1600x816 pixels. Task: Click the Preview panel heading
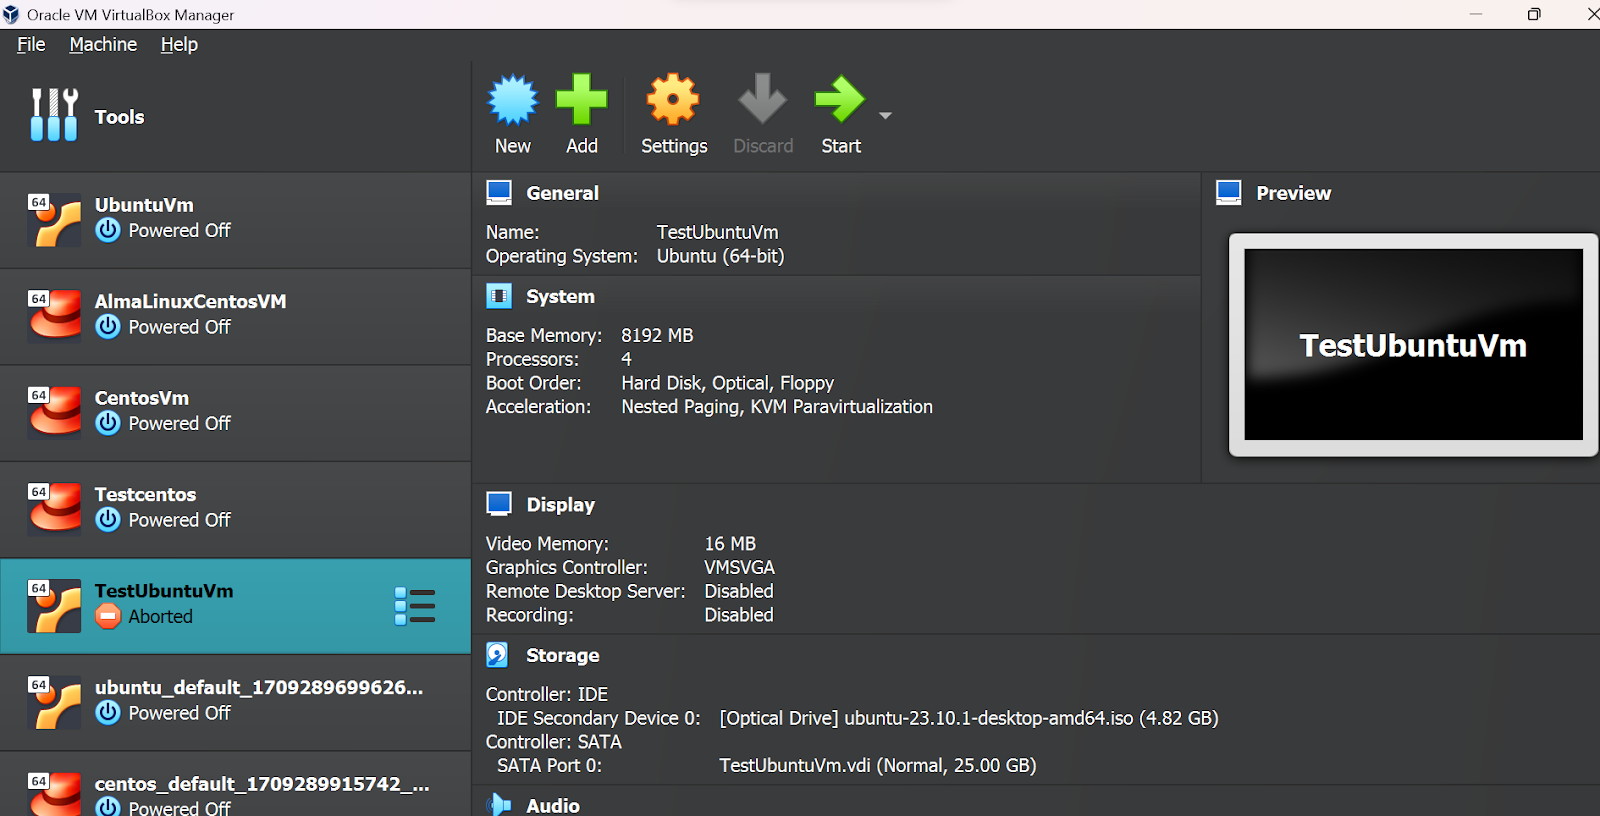(1293, 193)
